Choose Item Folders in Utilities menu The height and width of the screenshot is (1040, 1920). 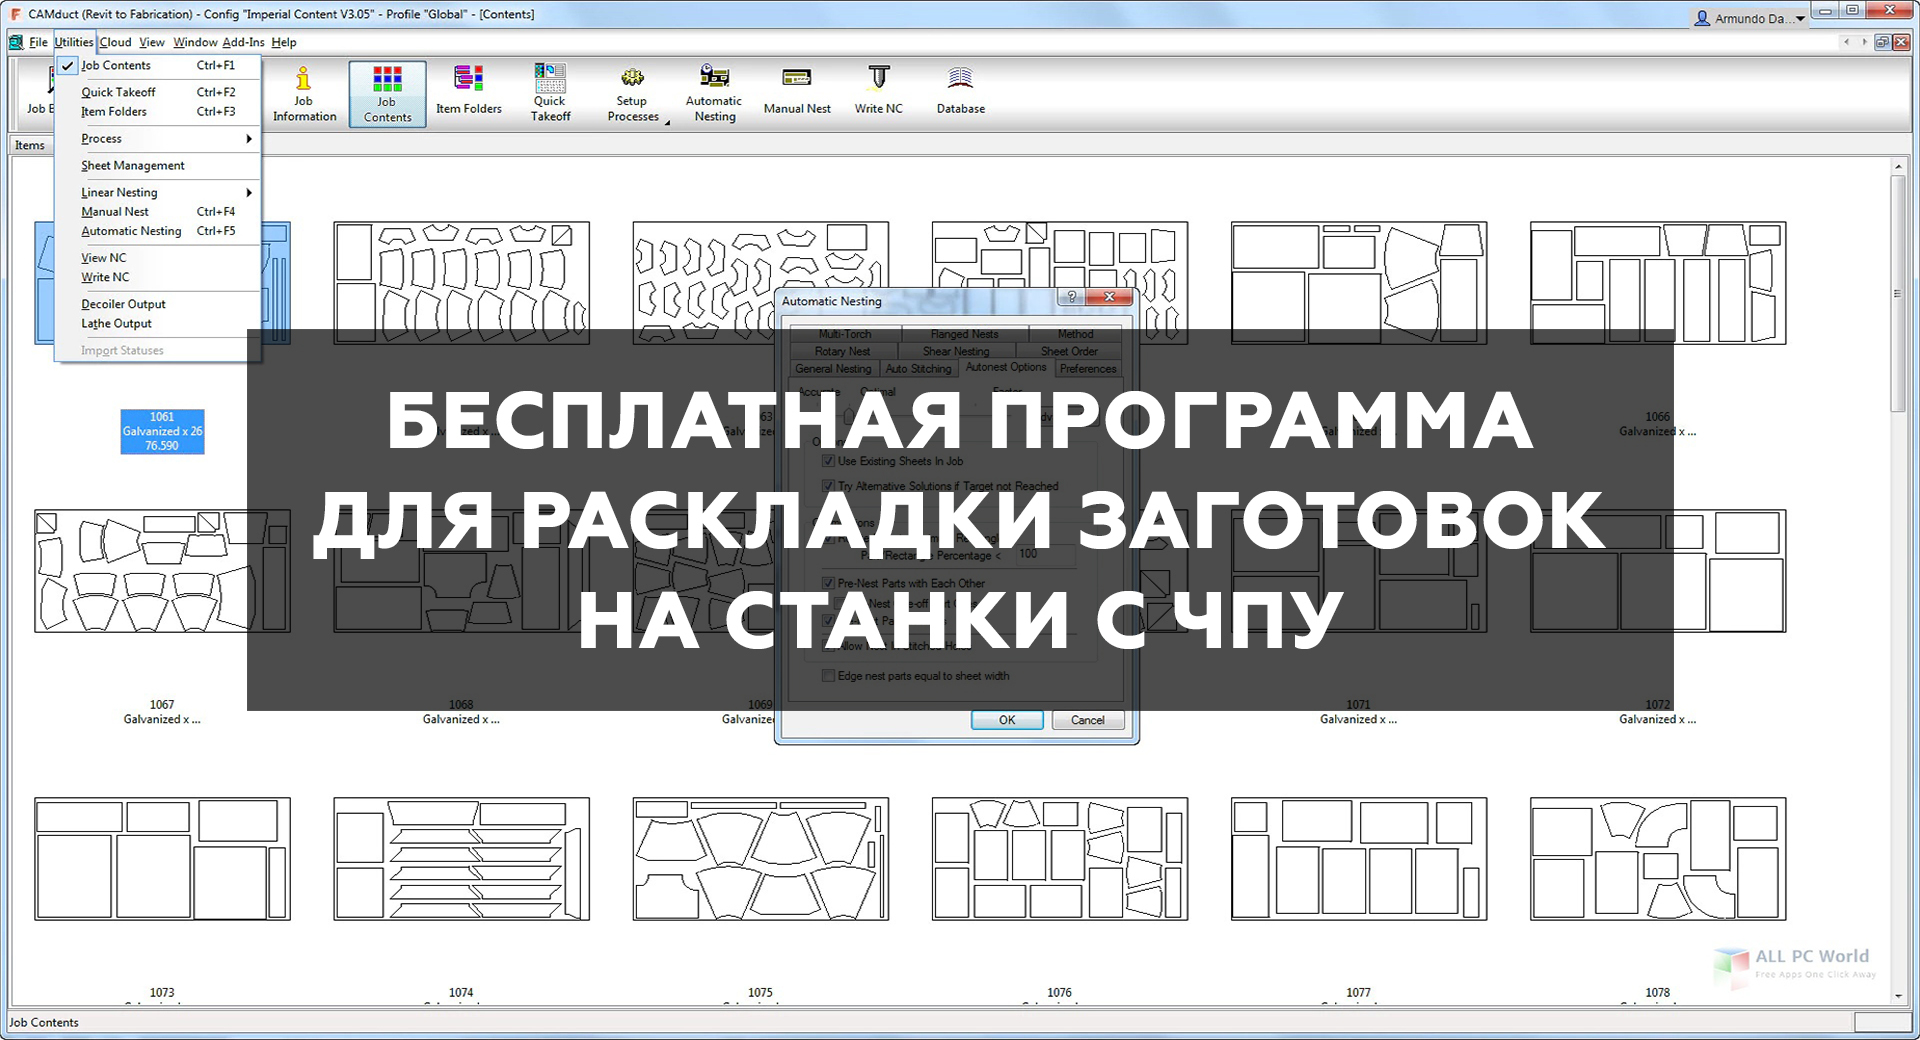pyautogui.click(x=160, y=112)
